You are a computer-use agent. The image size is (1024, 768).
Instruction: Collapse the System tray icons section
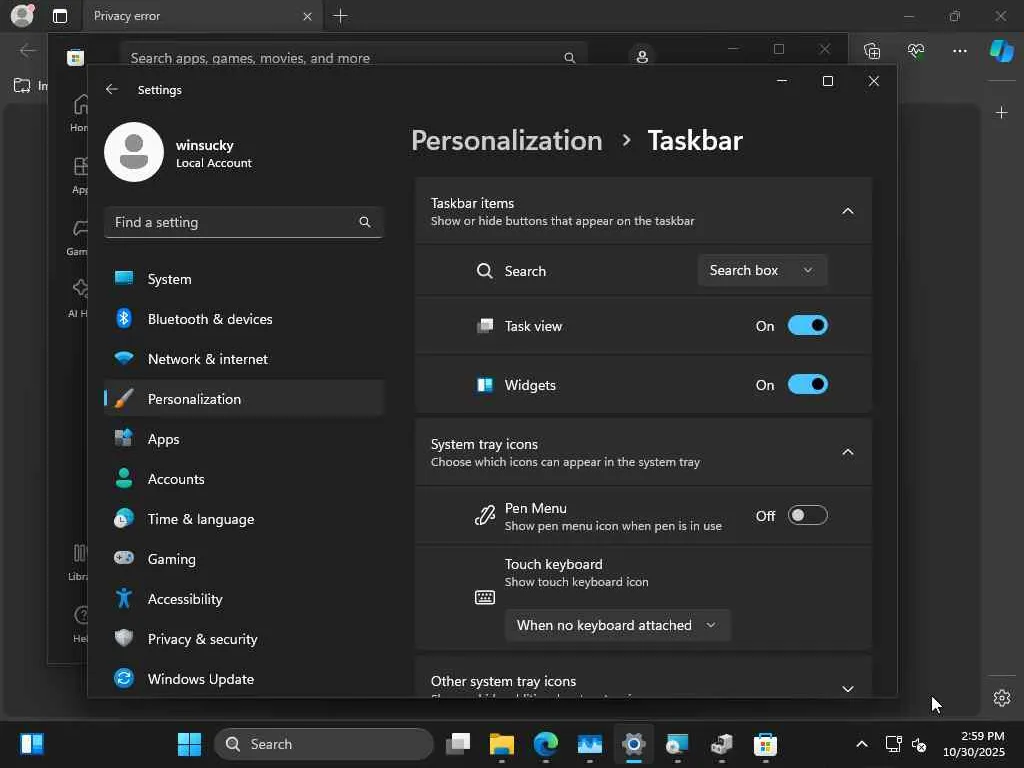(848, 452)
